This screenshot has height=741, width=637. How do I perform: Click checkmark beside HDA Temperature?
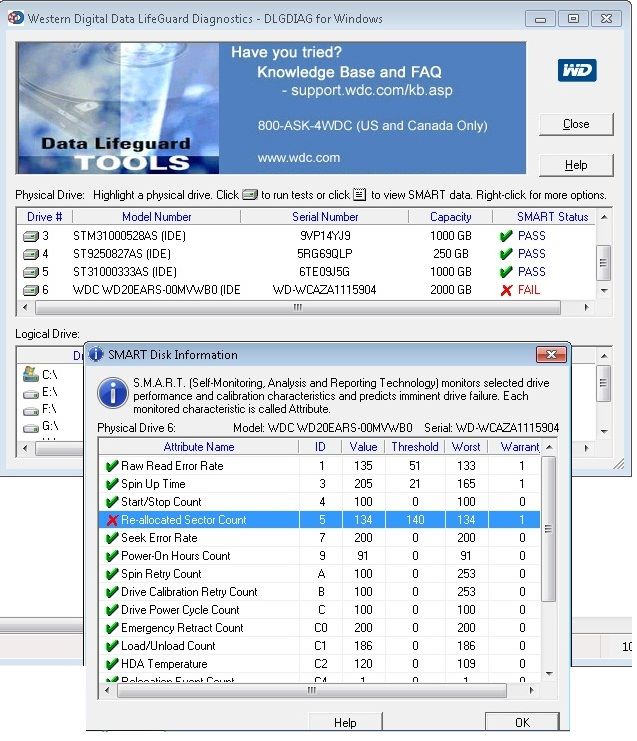(112, 664)
